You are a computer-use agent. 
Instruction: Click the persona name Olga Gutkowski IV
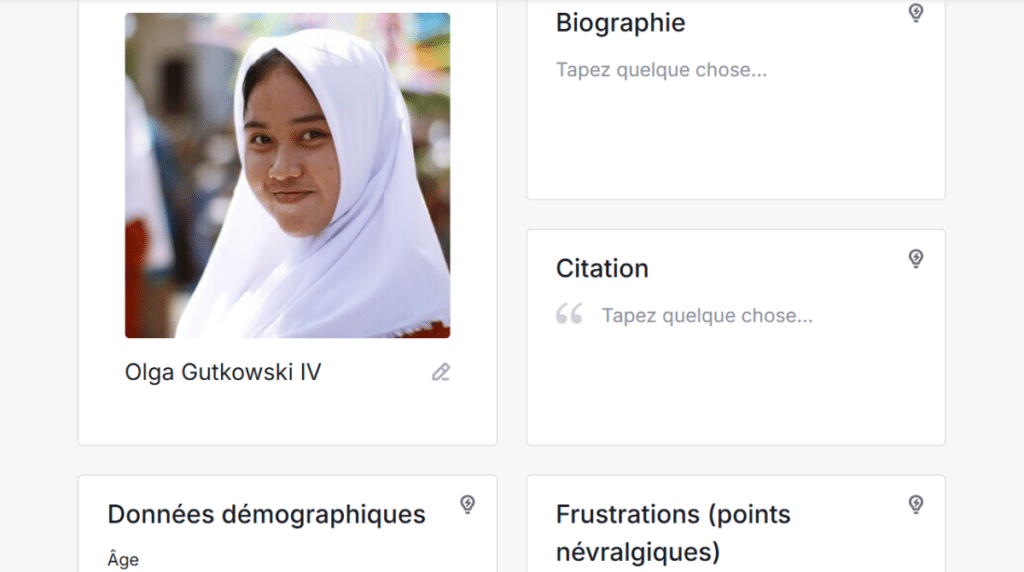coord(223,372)
